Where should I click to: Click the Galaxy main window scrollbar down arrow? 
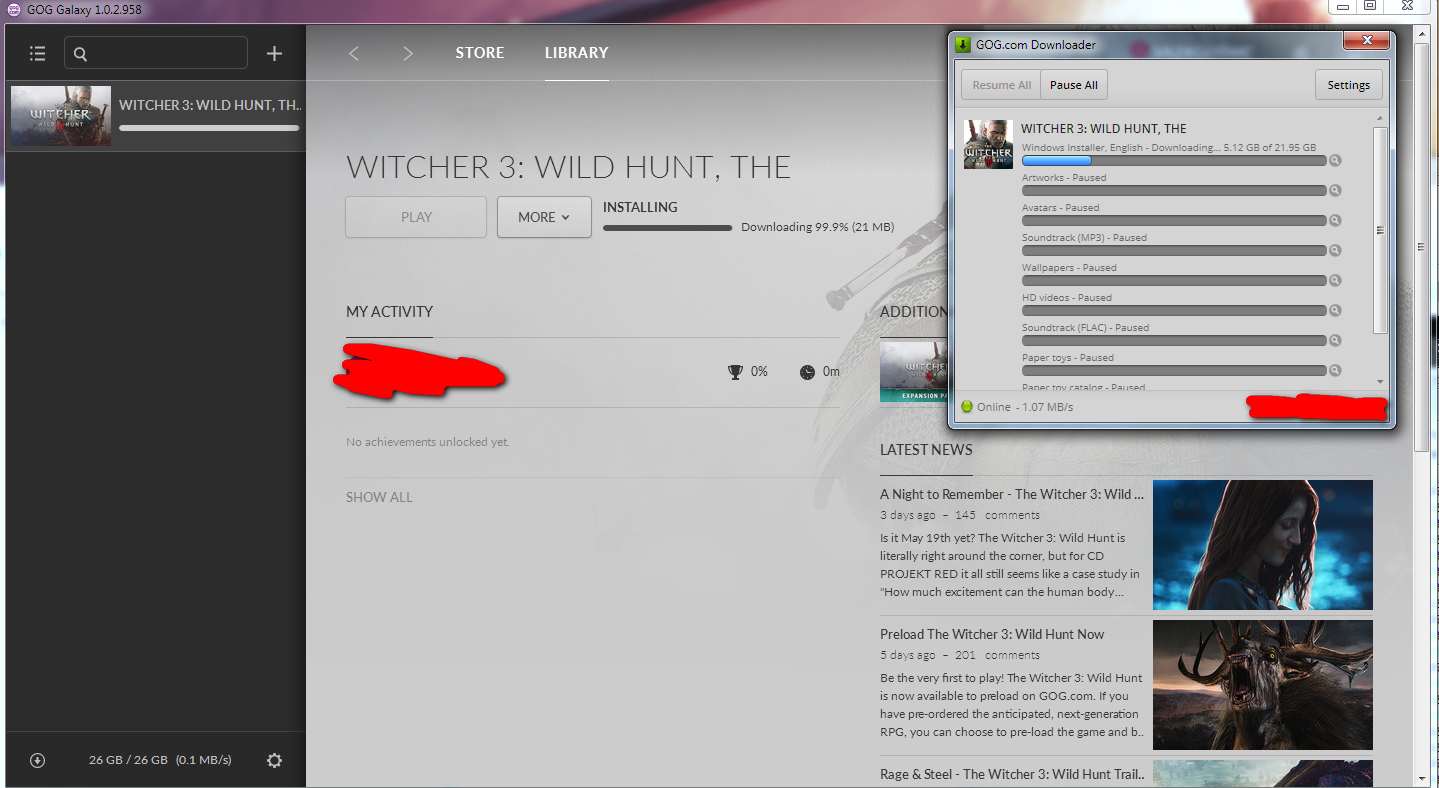(x=1423, y=777)
